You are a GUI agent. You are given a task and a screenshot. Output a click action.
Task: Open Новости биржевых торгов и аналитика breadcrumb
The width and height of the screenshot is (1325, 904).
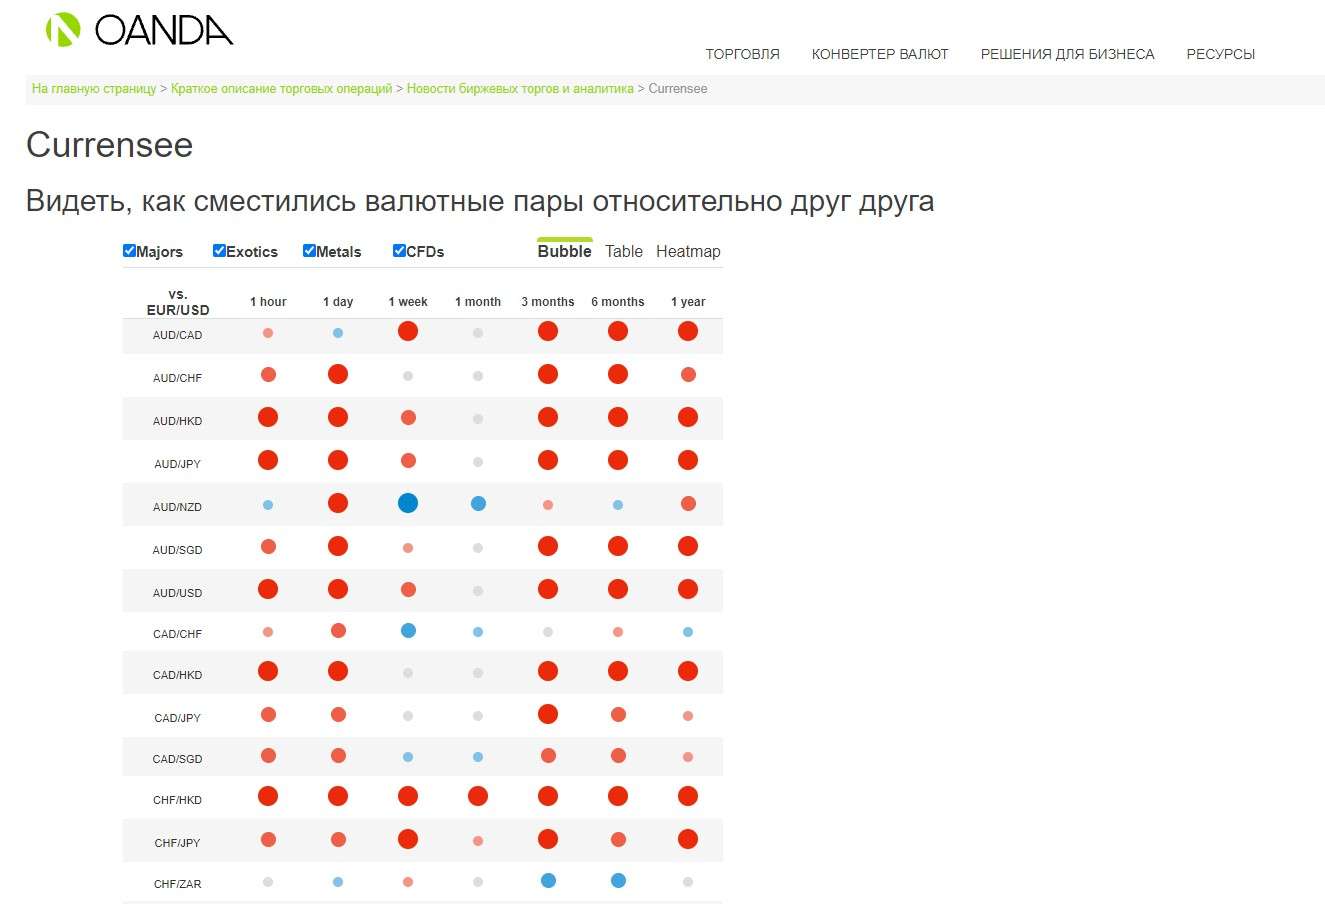click(520, 89)
